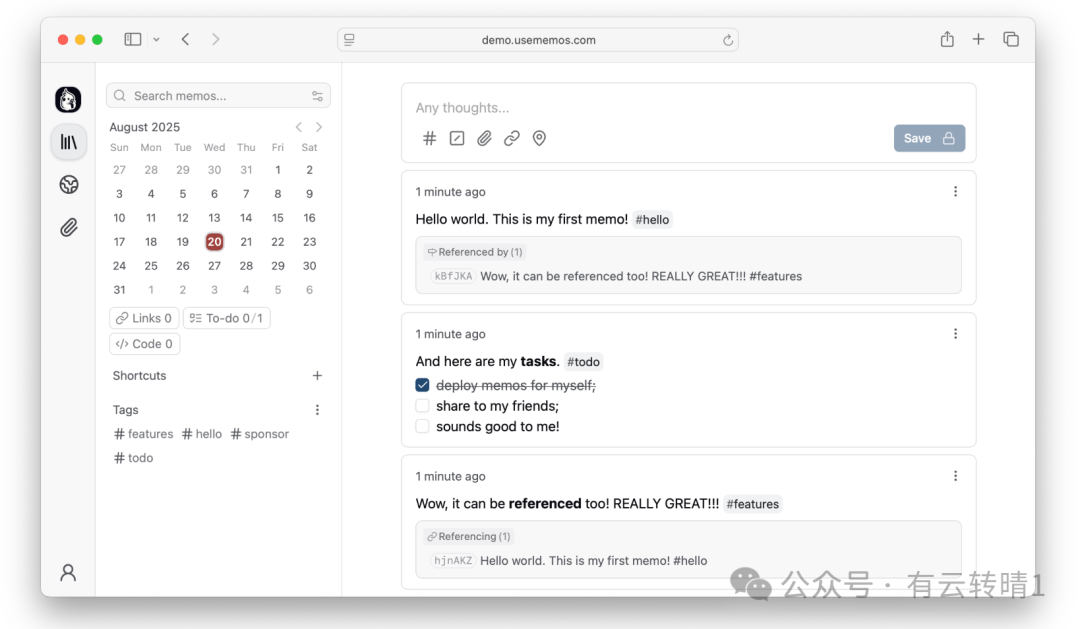Click #todo tag in tasks memo
This screenshot has height=629, width=1080.
click(583, 362)
